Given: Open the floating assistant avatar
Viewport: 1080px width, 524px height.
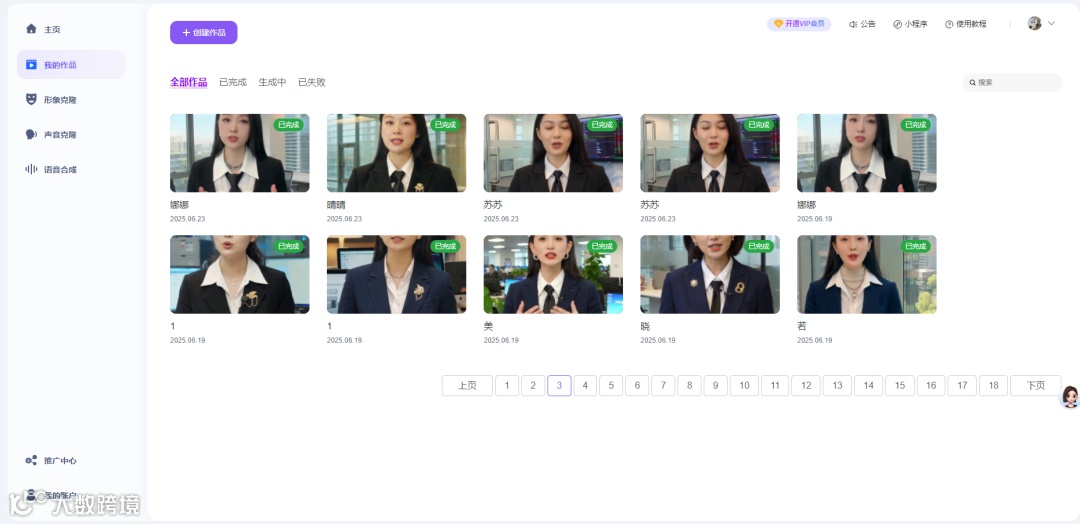Looking at the screenshot, I should 1070,397.
